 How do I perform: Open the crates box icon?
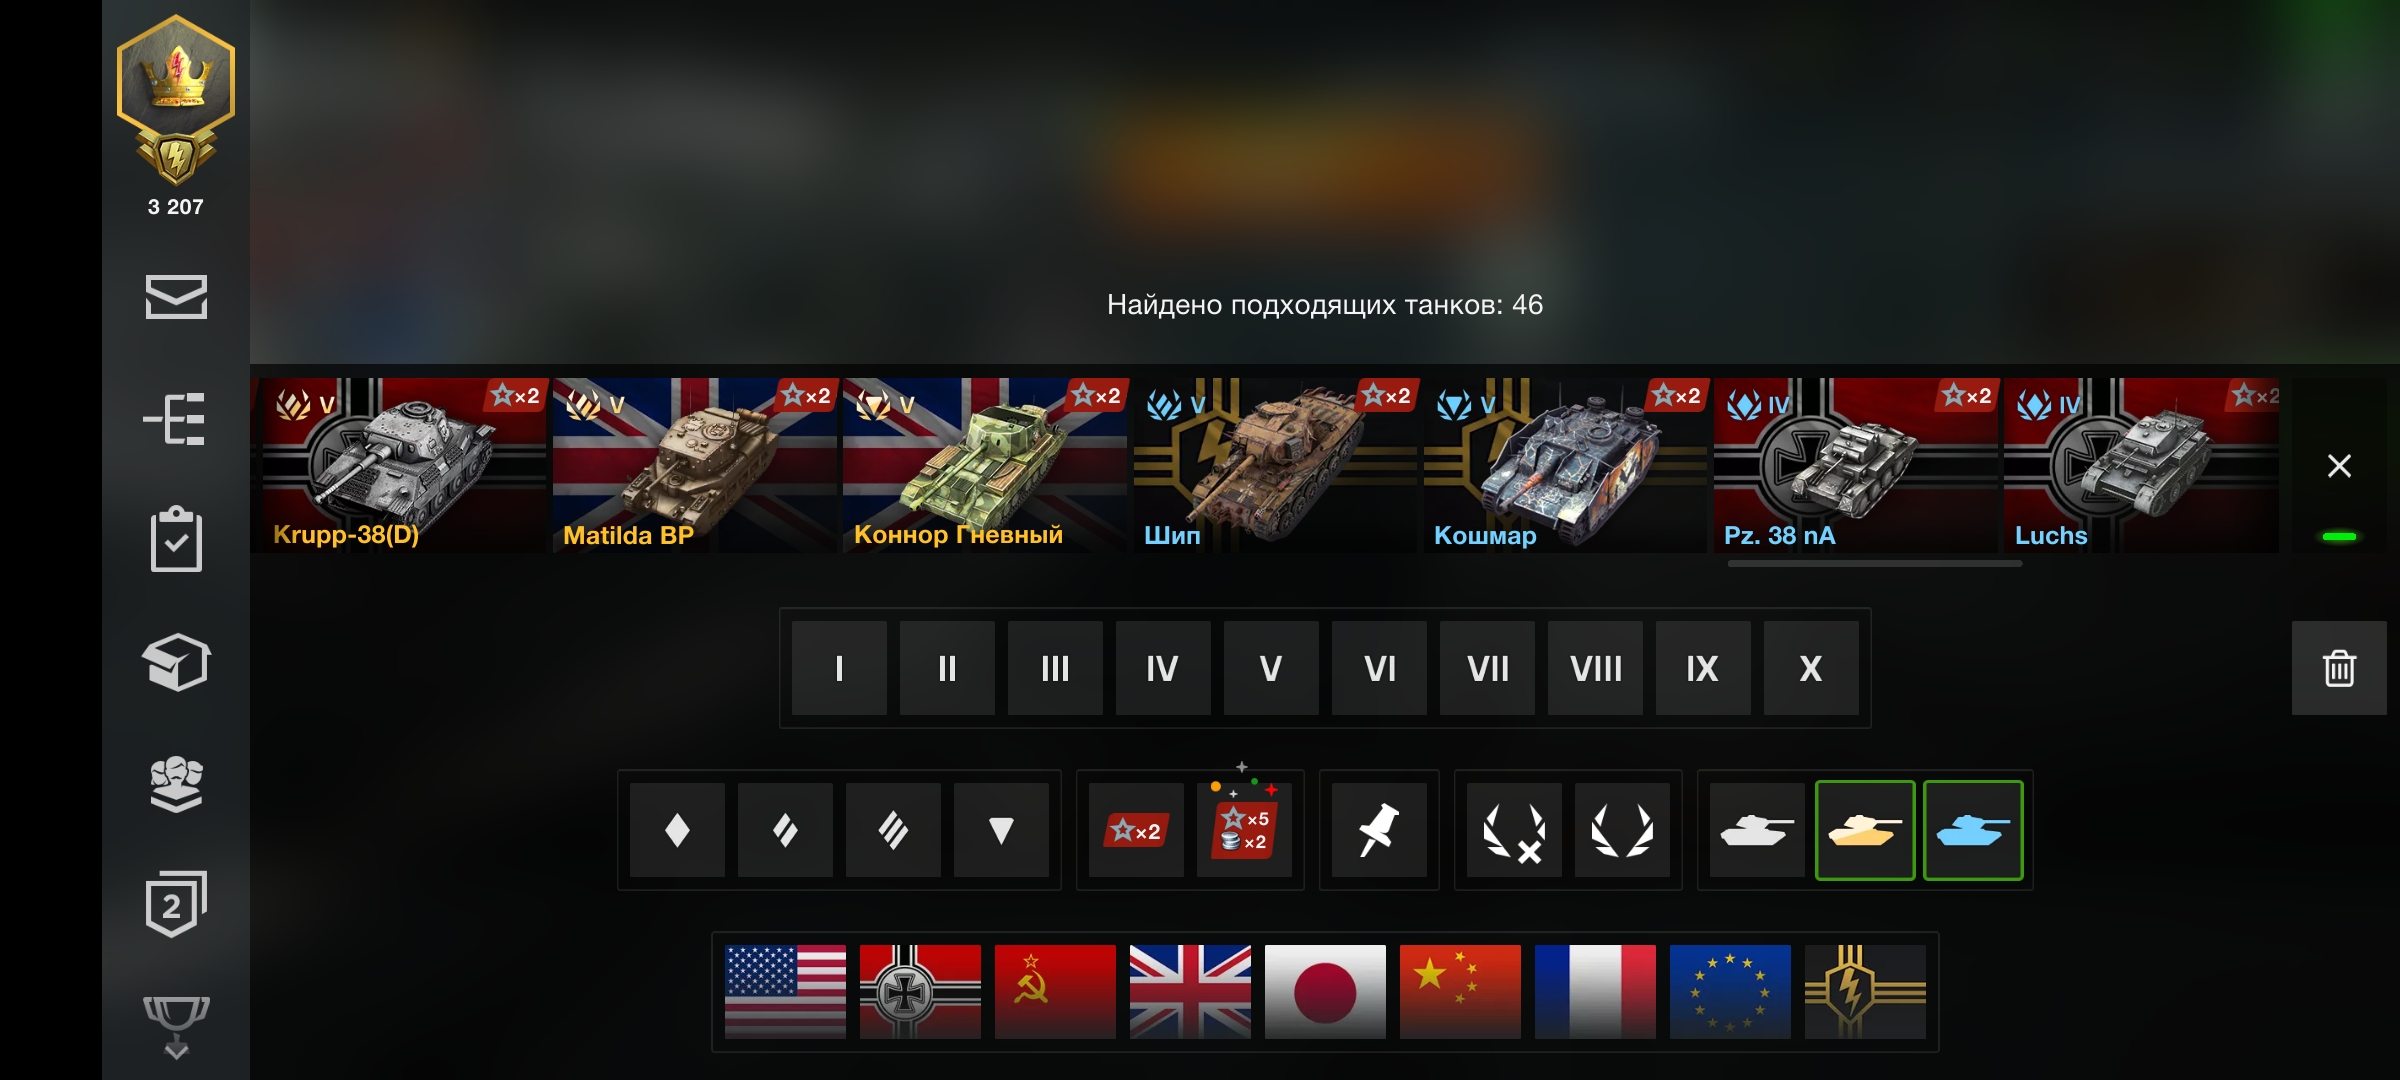pyautogui.click(x=176, y=662)
